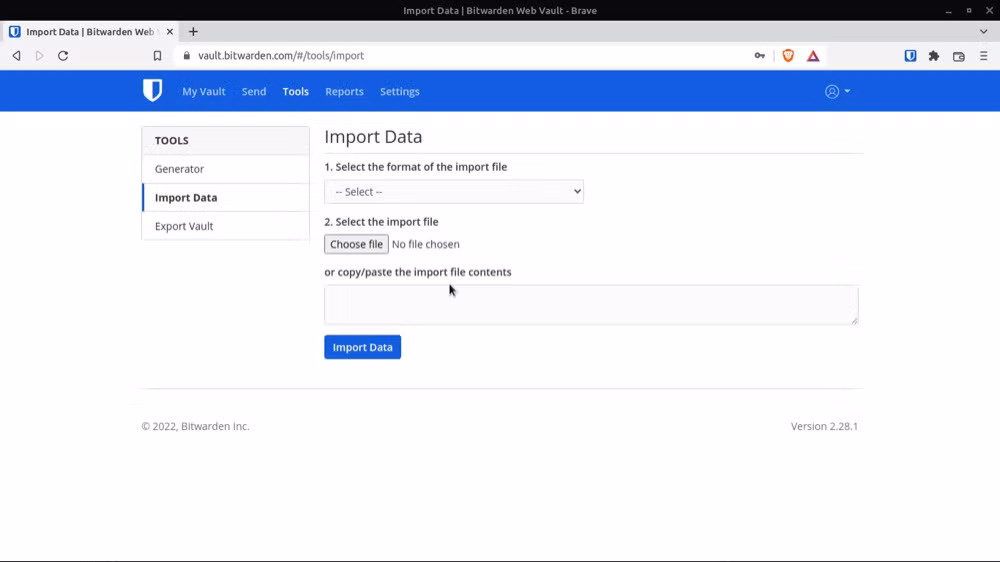Open Generator in the Tools sidebar
This screenshot has height=562, width=1000.
pos(226,169)
